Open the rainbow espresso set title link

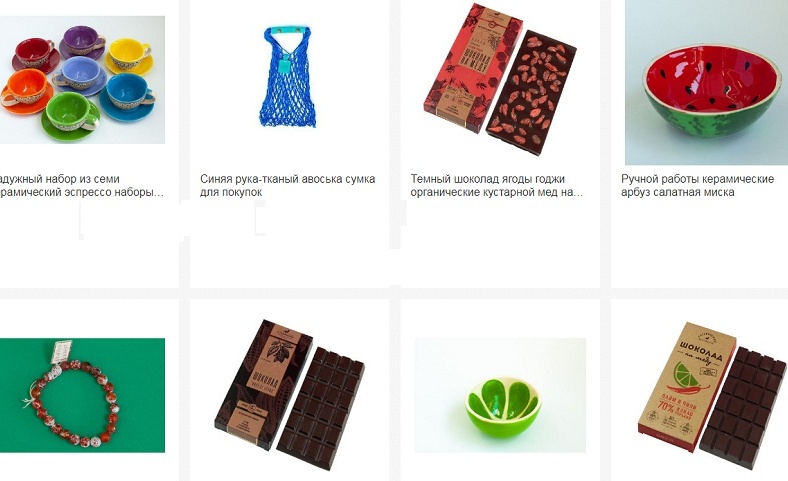pos(82,185)
